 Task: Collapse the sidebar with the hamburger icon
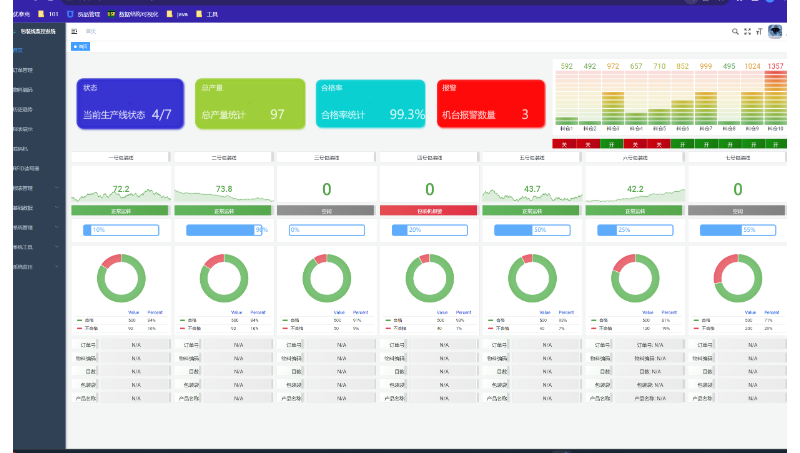(74, 31)
